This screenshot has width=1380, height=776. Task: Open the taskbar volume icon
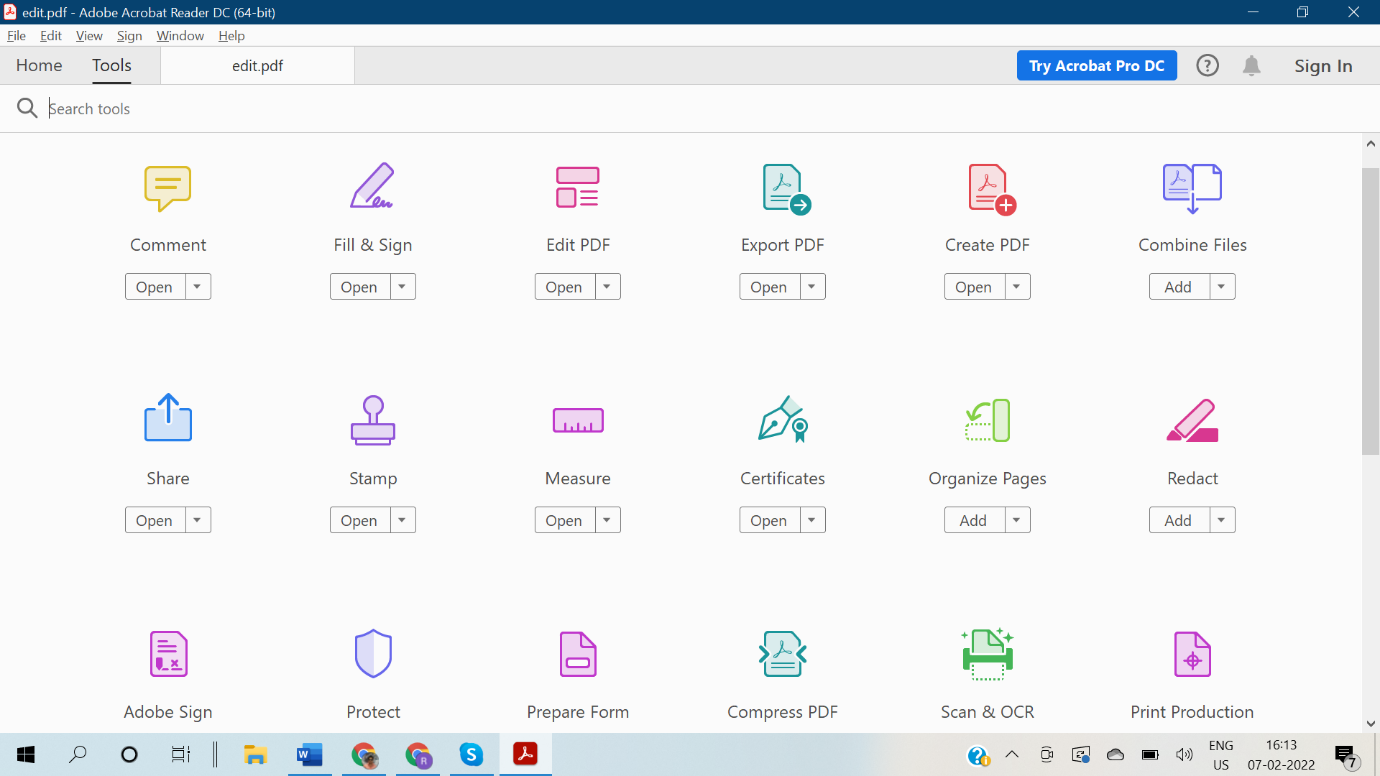pos(1184,755)
